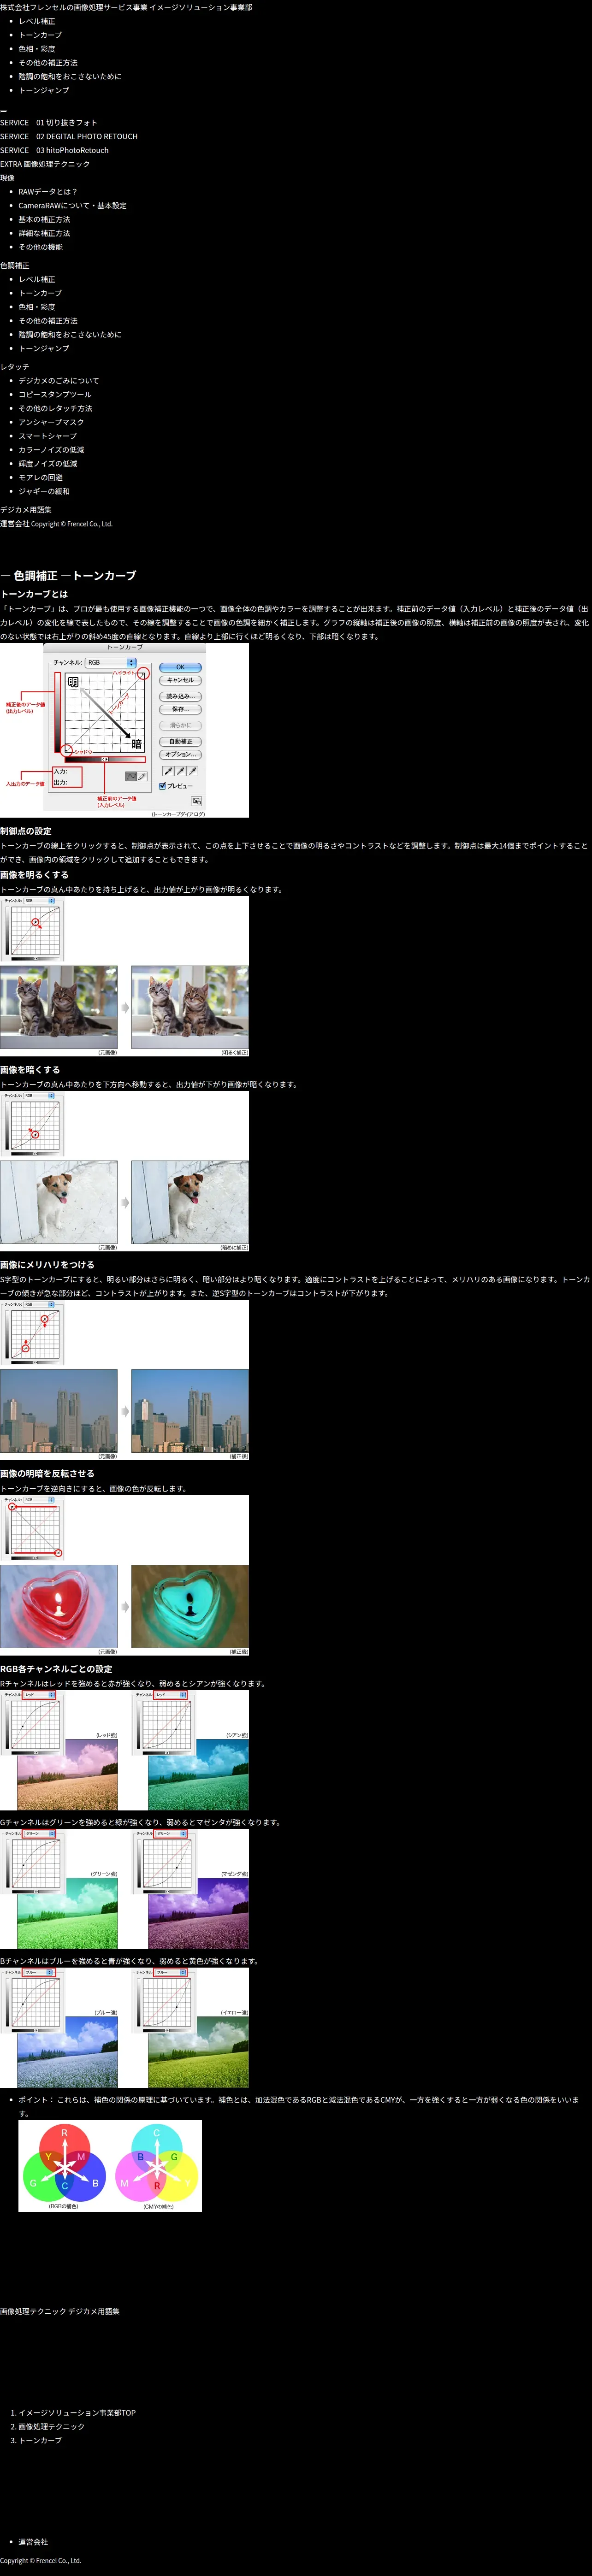592x2576 pixels.
Task: Click S-curve tone curve graph image
Action: tap(32, 1333)
